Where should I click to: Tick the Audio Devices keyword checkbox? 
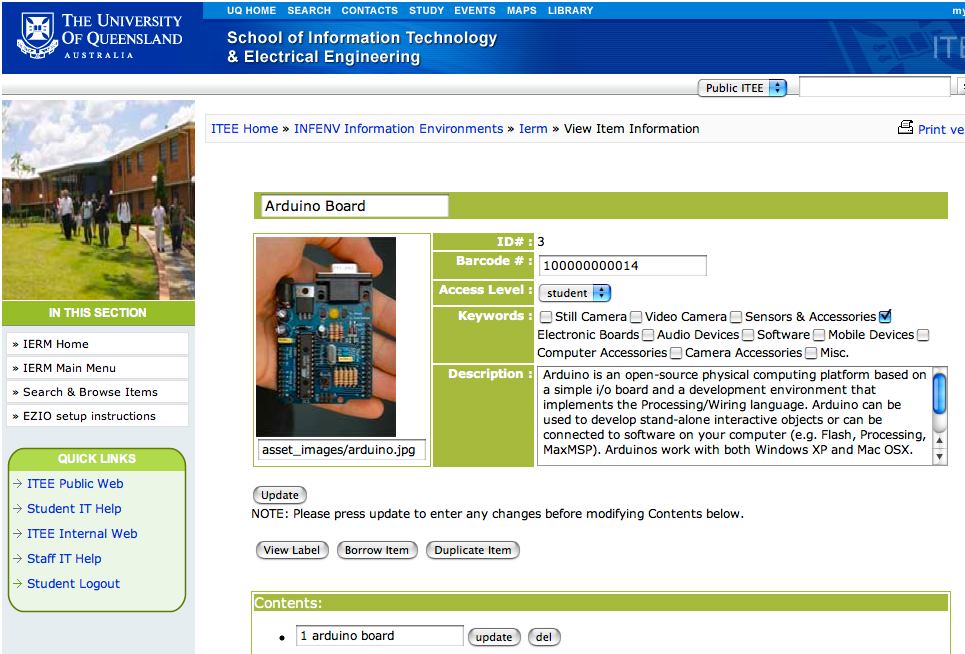[648, 335]
